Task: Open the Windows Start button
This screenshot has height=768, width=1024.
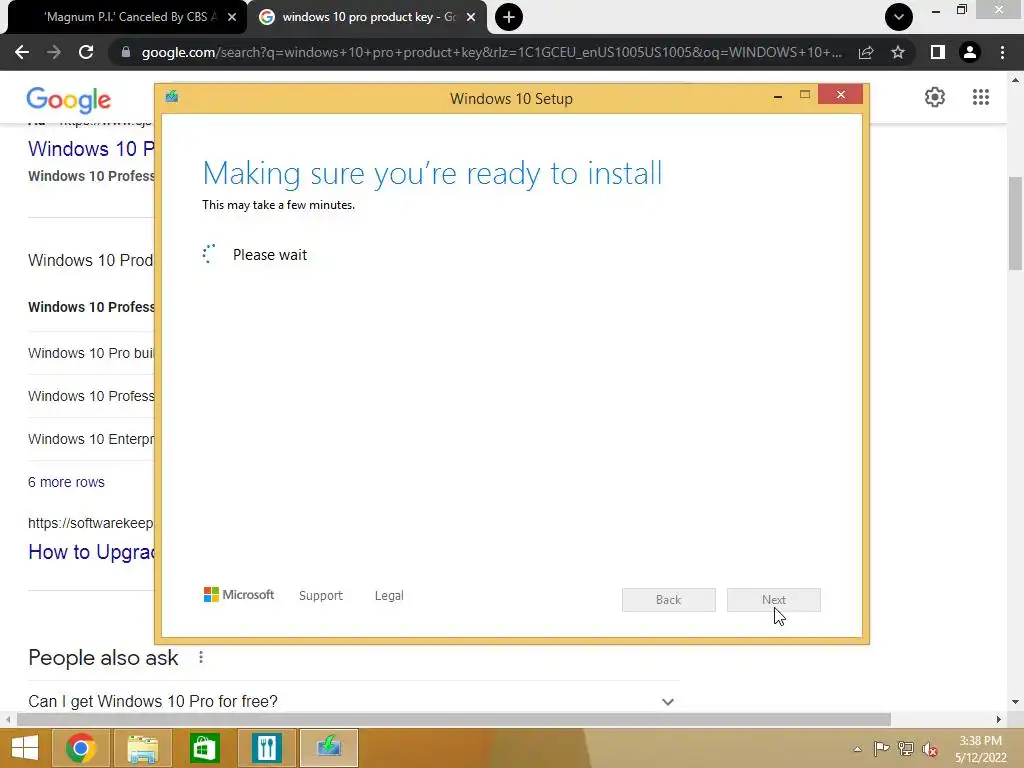Action: (x=25, y=748)
